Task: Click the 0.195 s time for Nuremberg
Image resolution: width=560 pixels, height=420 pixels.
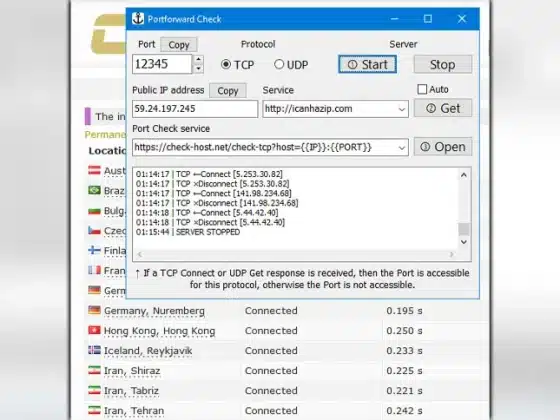Action: click(404, 311)
